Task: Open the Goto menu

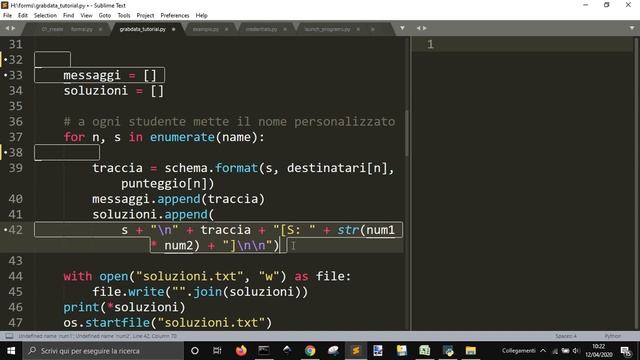Action: [x=104, y=16]
